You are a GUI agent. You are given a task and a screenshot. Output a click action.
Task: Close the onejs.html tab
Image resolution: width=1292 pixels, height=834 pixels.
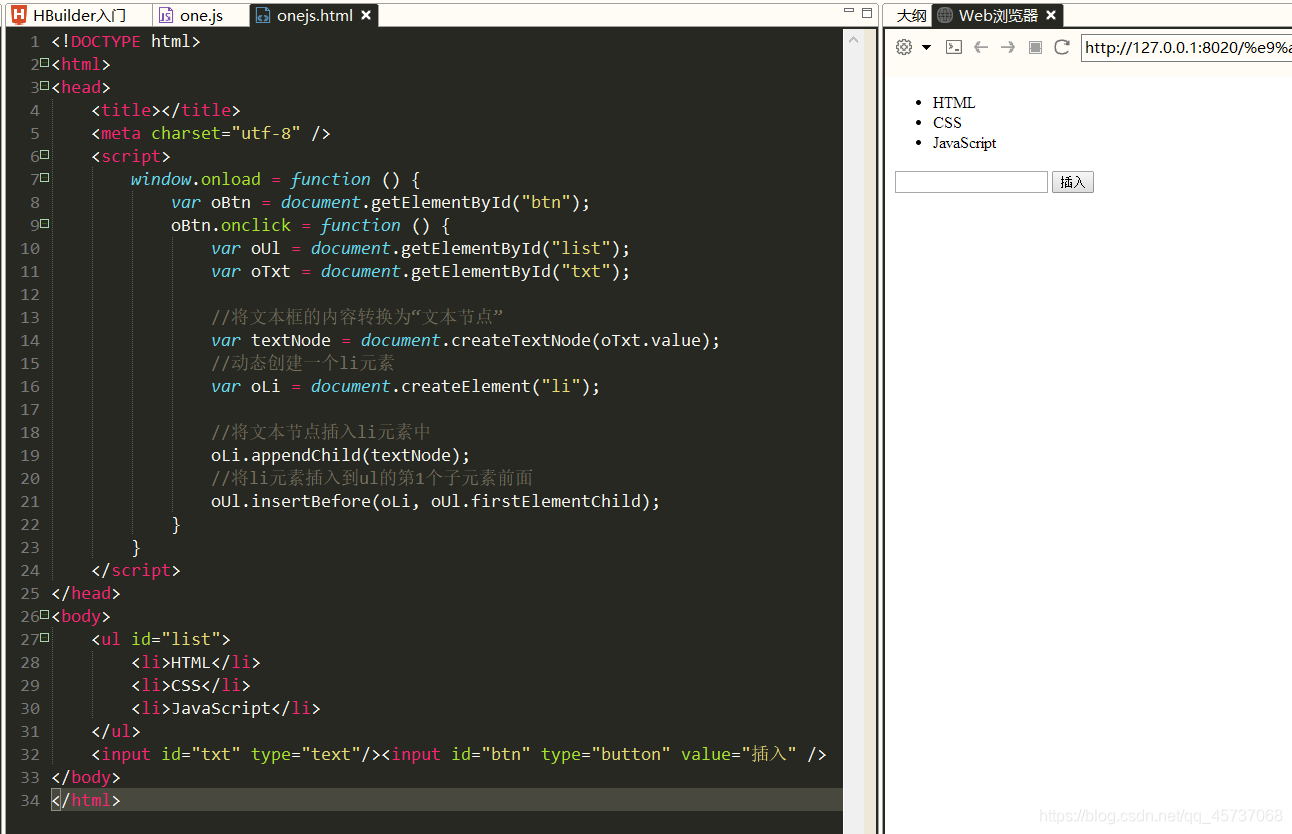(x=366, y=15)
